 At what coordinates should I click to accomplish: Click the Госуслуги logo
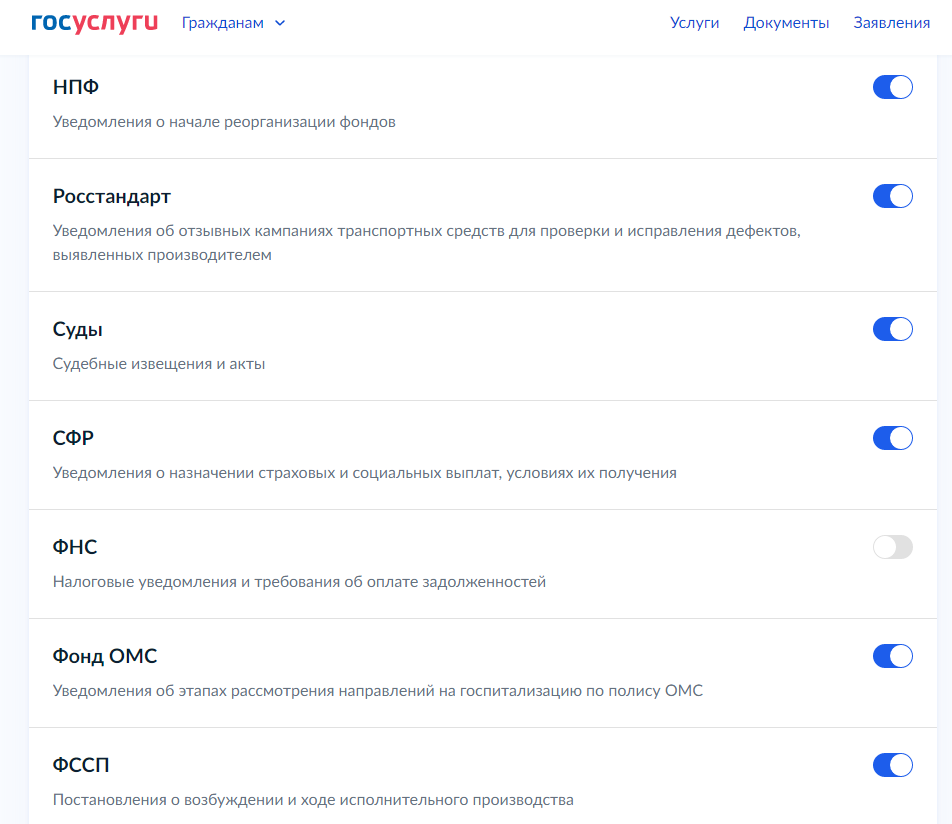(95, 23)
